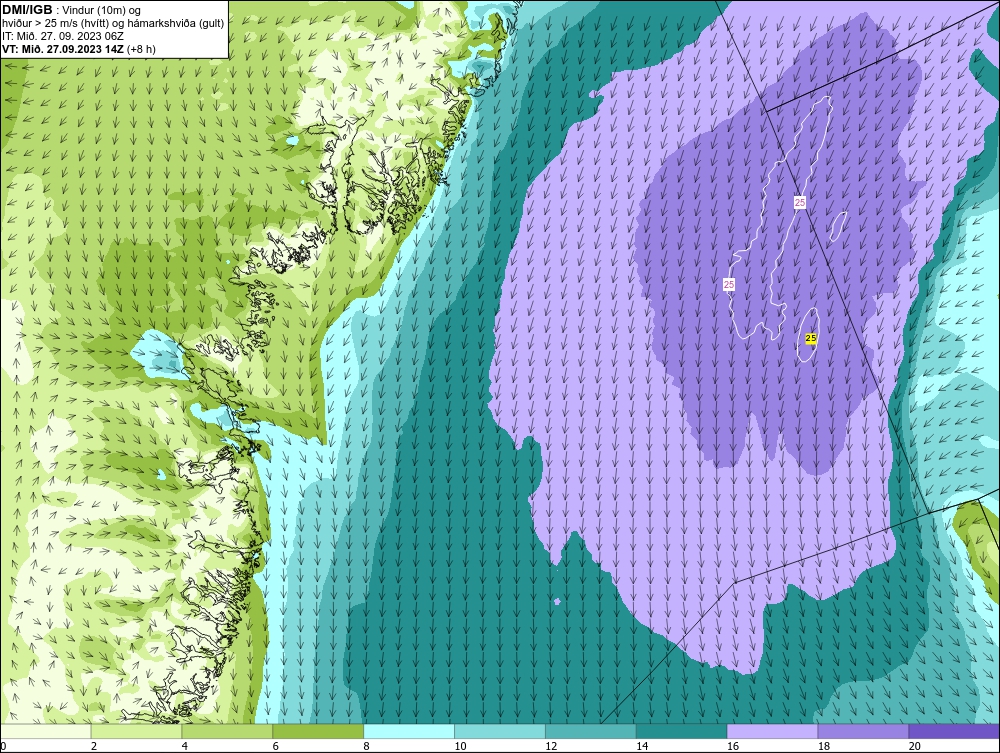Screen dimensions: 1000x753
Task: Click the "DMI/IGB" title text
Action: point(27,10)
